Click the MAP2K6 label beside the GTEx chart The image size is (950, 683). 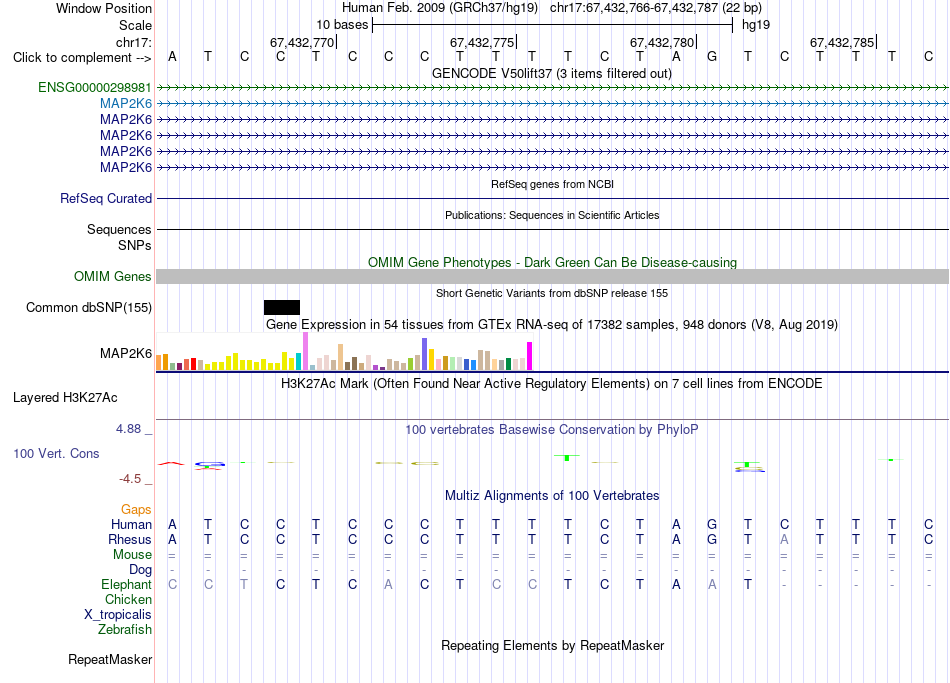[126, 353]
